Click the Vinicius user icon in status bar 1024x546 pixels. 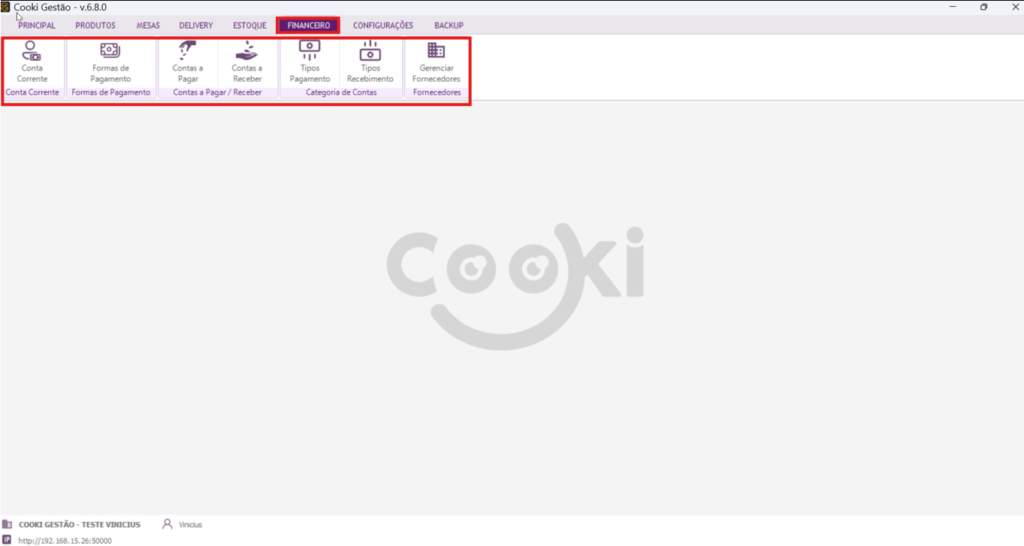click(x=167, y=523)
